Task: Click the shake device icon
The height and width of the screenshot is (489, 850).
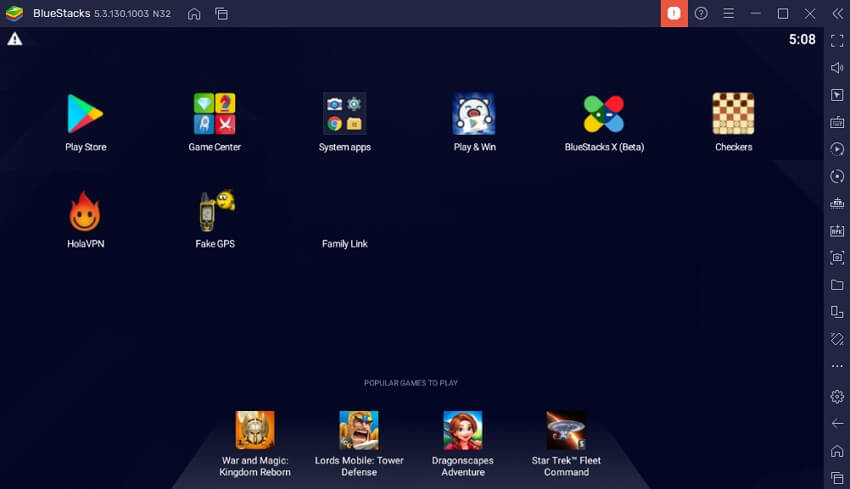Action: tap(837, 339)
